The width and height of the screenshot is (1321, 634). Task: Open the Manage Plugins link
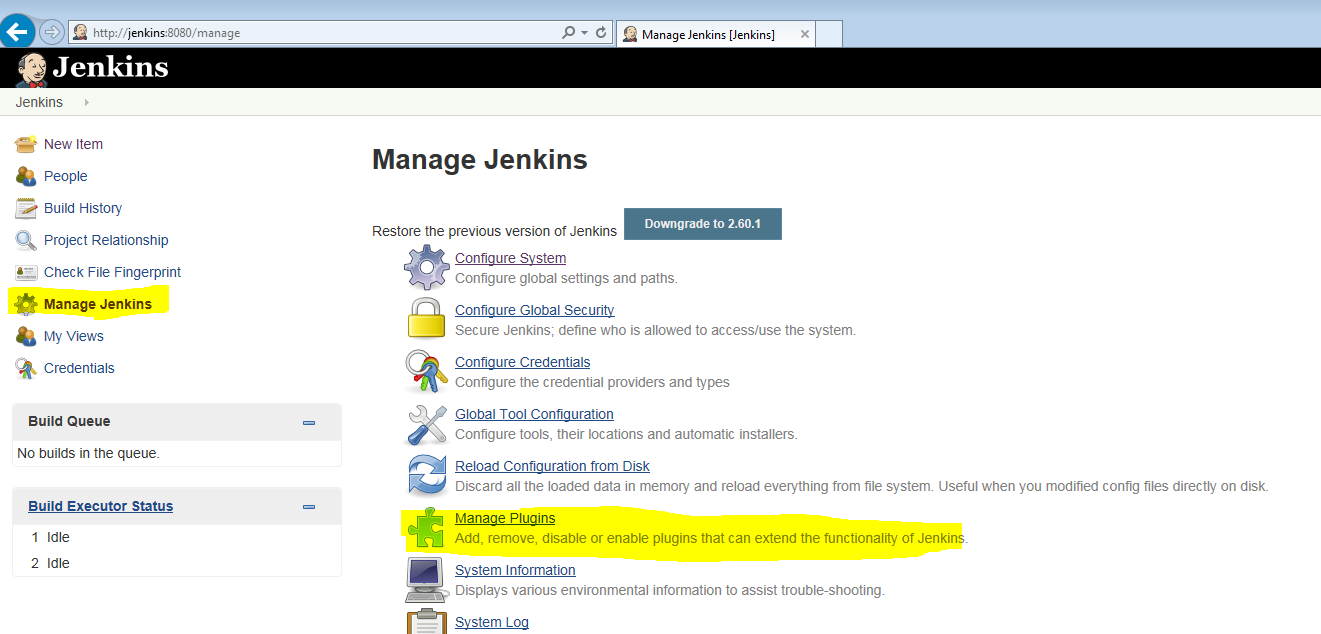pyautogui.click(x=505, y=518)
